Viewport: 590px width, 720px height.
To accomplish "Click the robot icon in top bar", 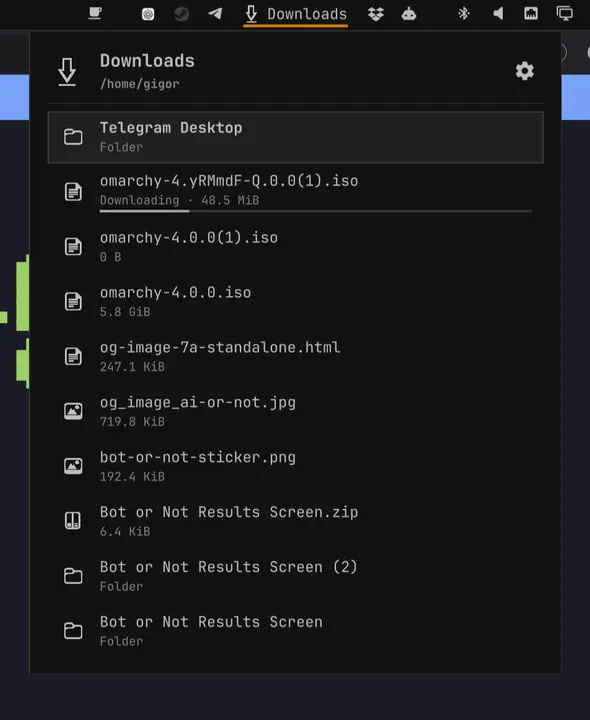I will [x=409, y=14].
